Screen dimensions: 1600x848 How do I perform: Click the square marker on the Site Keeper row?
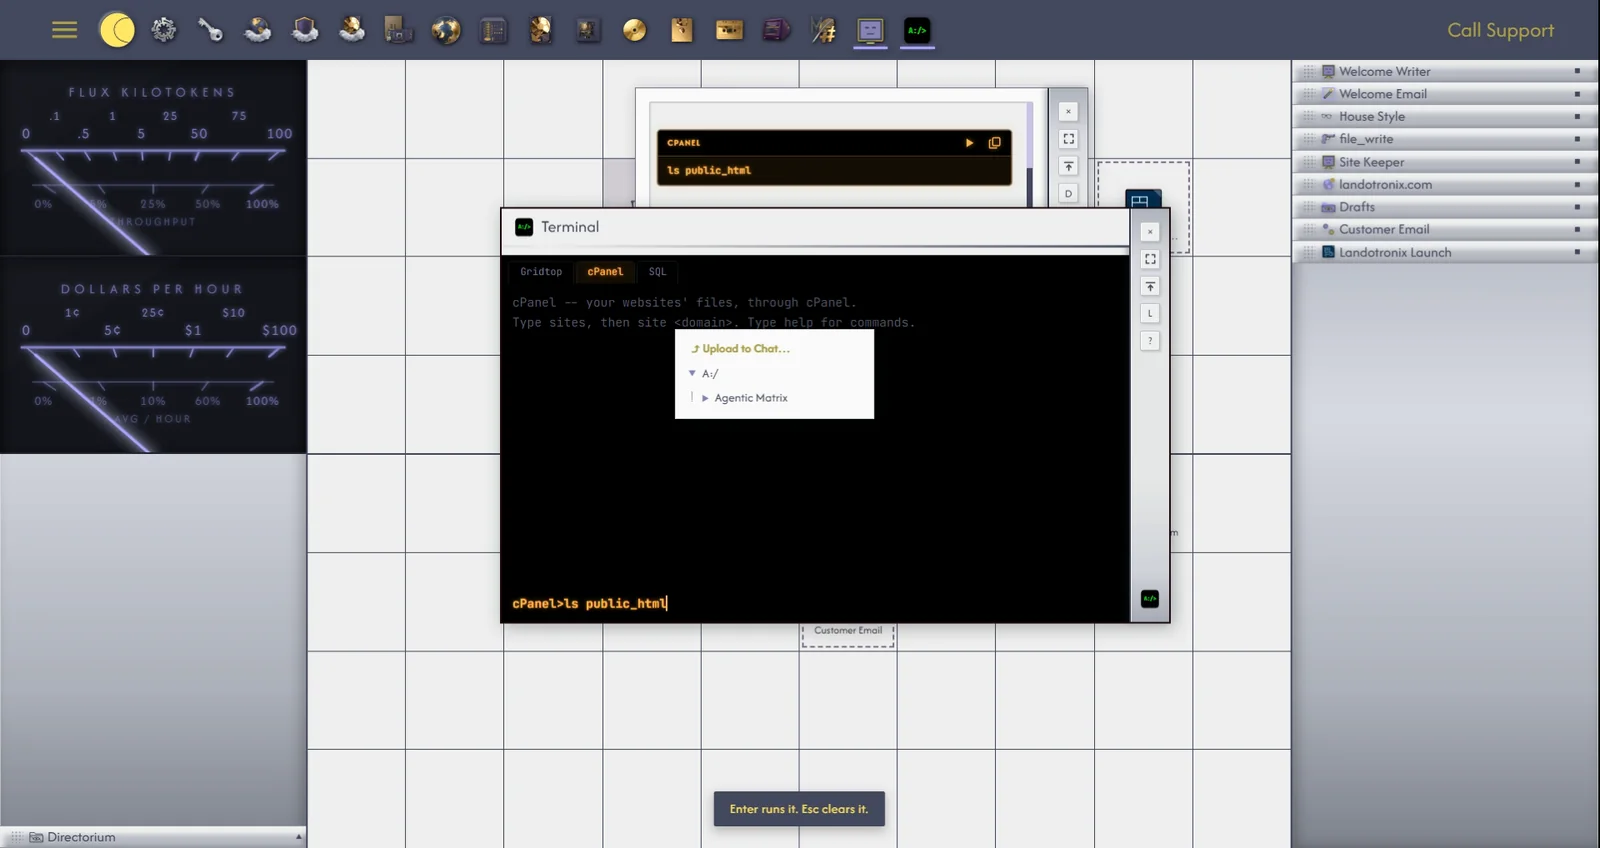coord(1577,162)
